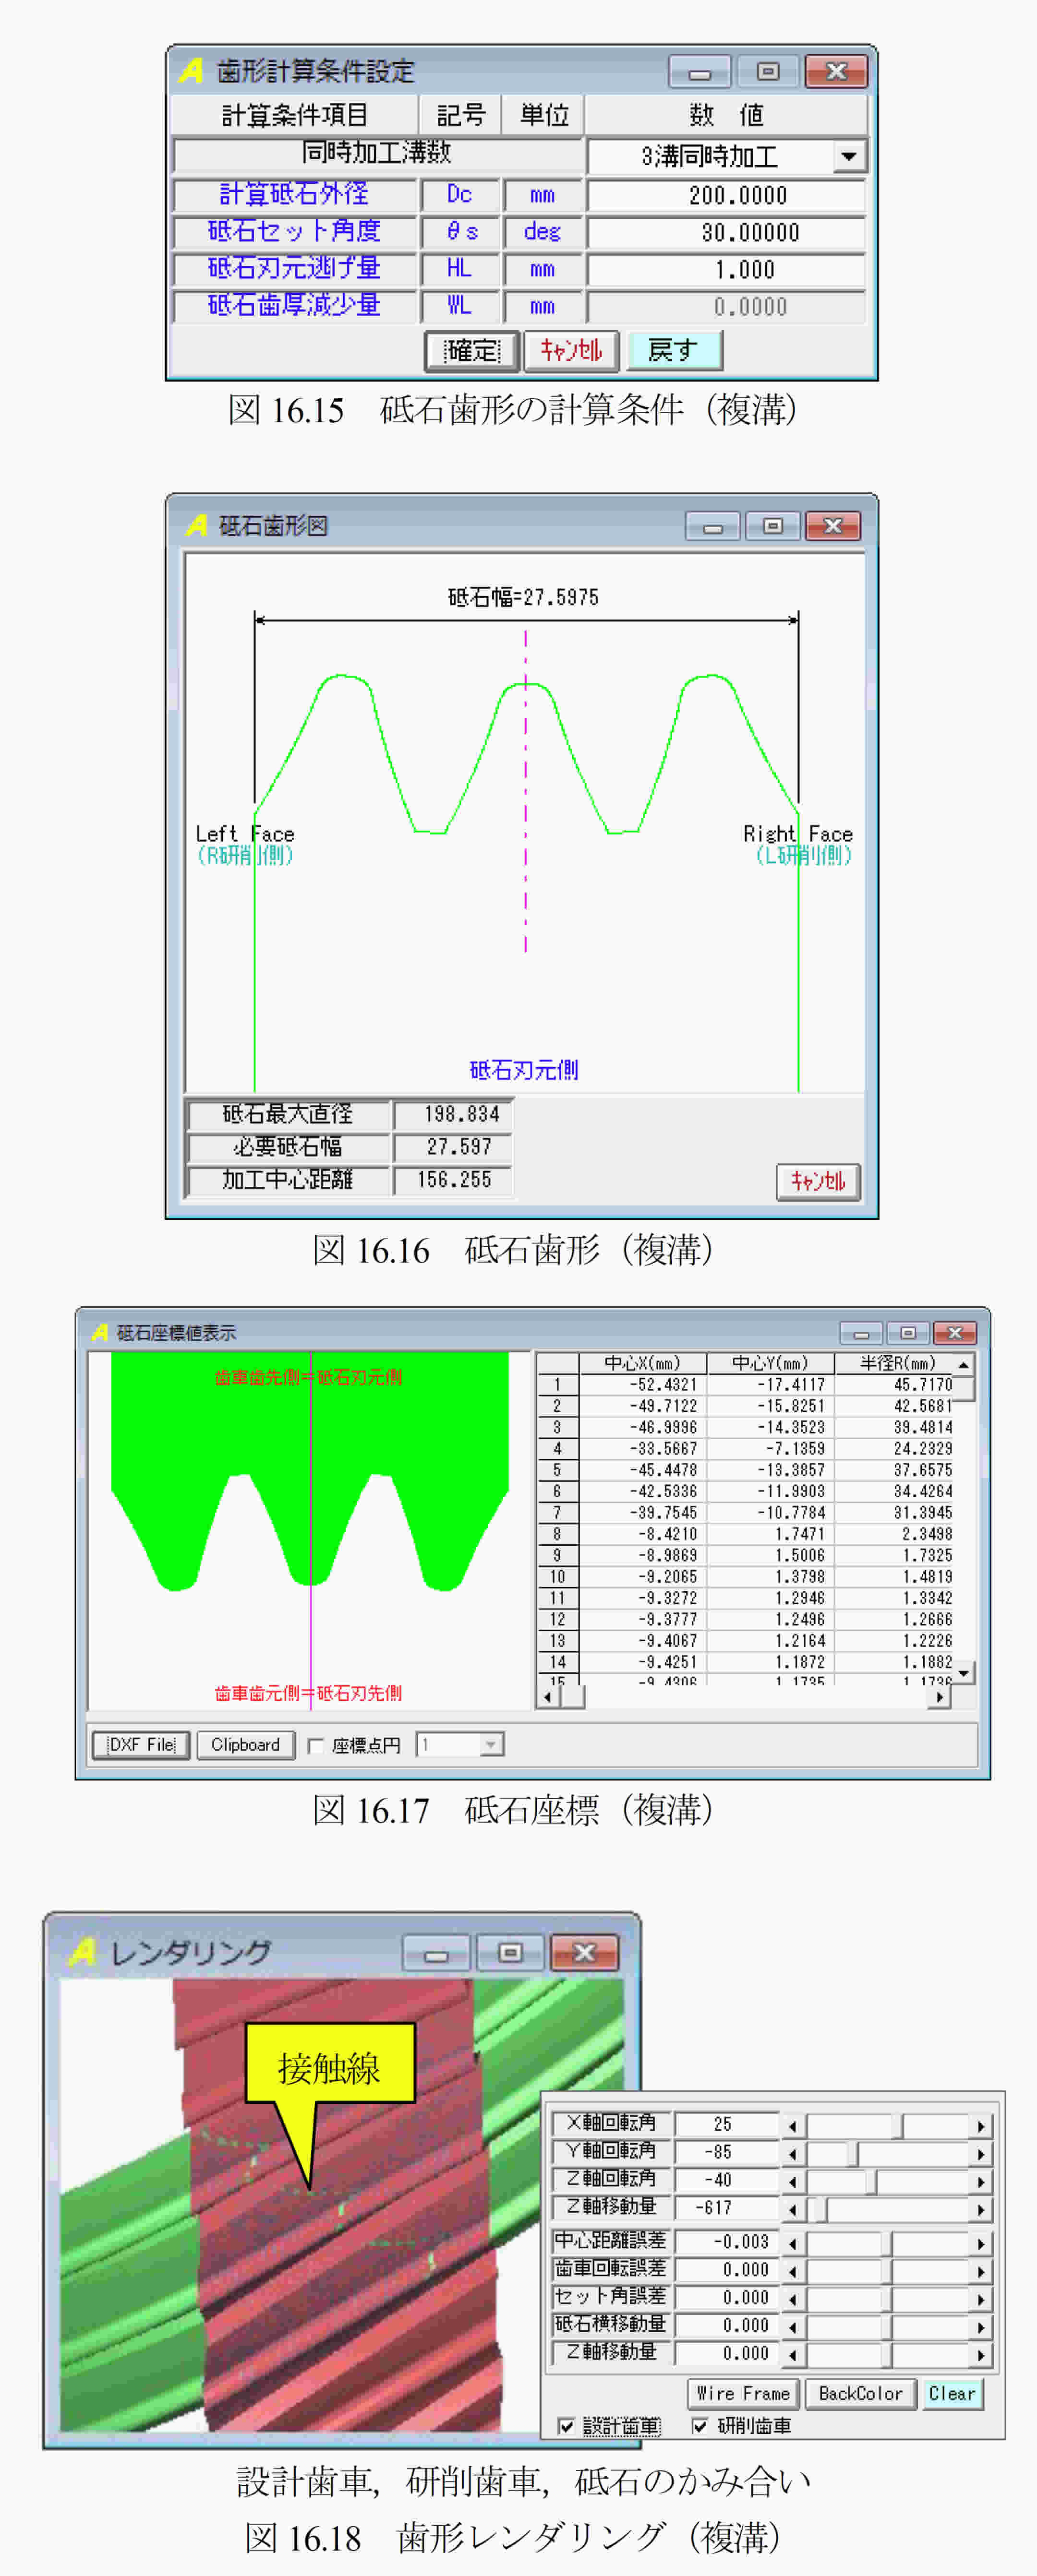This screenshot has height=2576, width=1037.
Task: Click the app icon in 砥石歯形図 title bar
Action: (x=197, y=525)
